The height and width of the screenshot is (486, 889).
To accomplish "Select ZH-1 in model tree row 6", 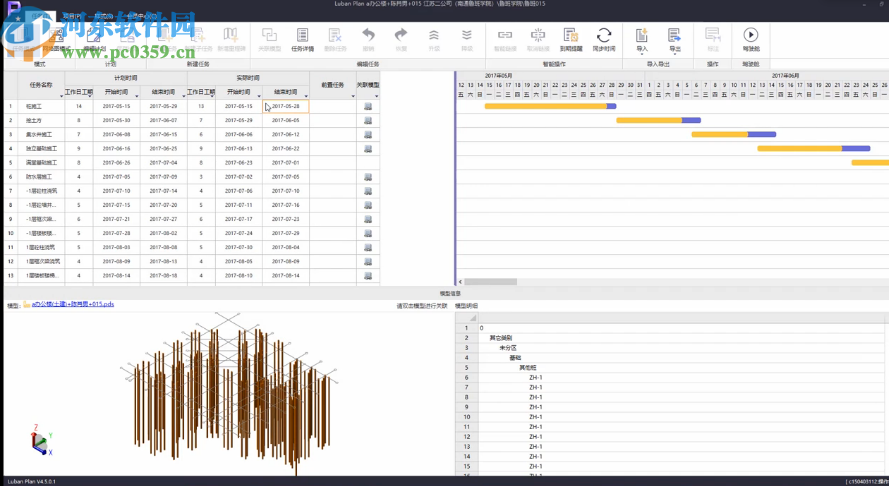I will click(536, 378).
